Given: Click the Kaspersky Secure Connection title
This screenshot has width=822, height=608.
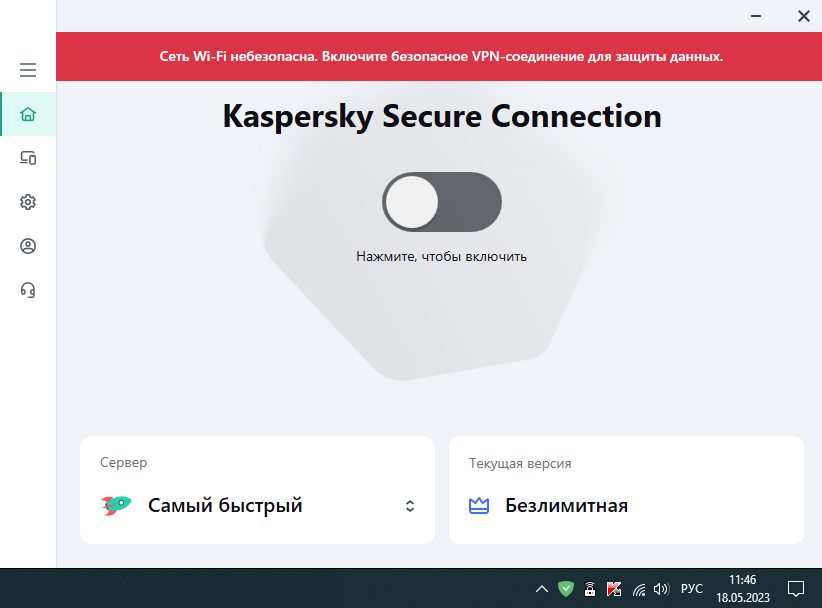Looking at the screenshot, I should click(442, 116).
